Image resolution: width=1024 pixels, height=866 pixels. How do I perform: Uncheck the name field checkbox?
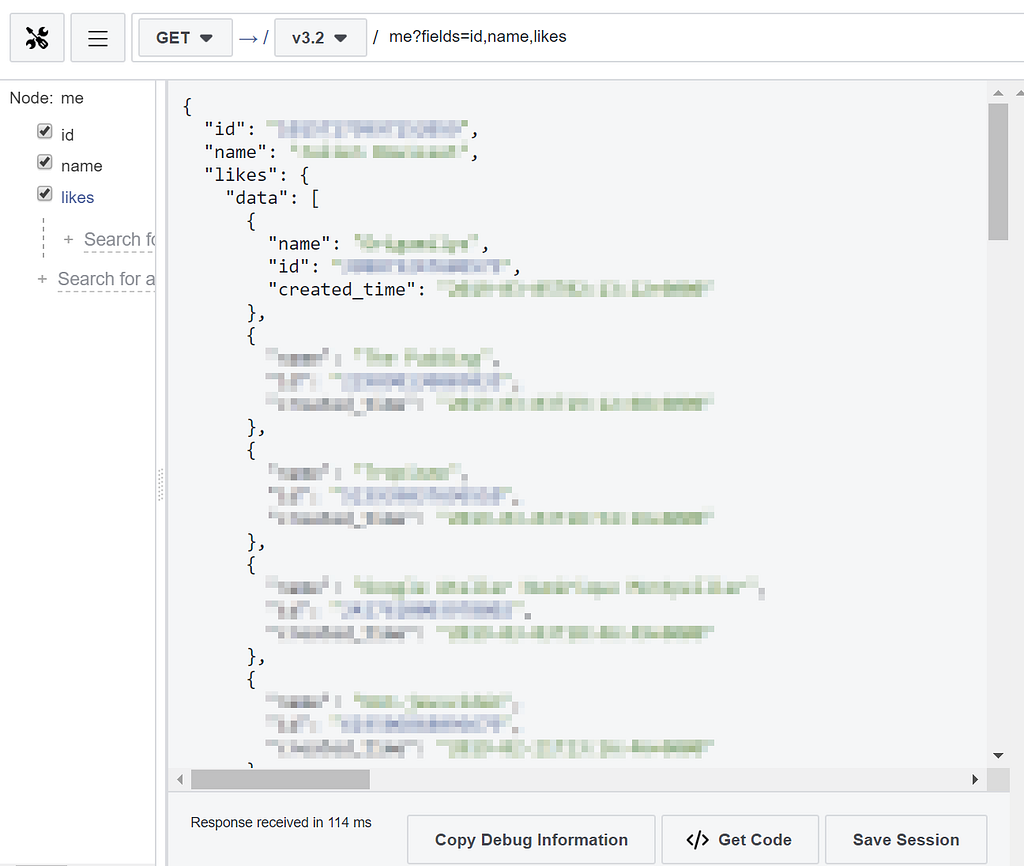pyautogui.click(x=44, y=162)
